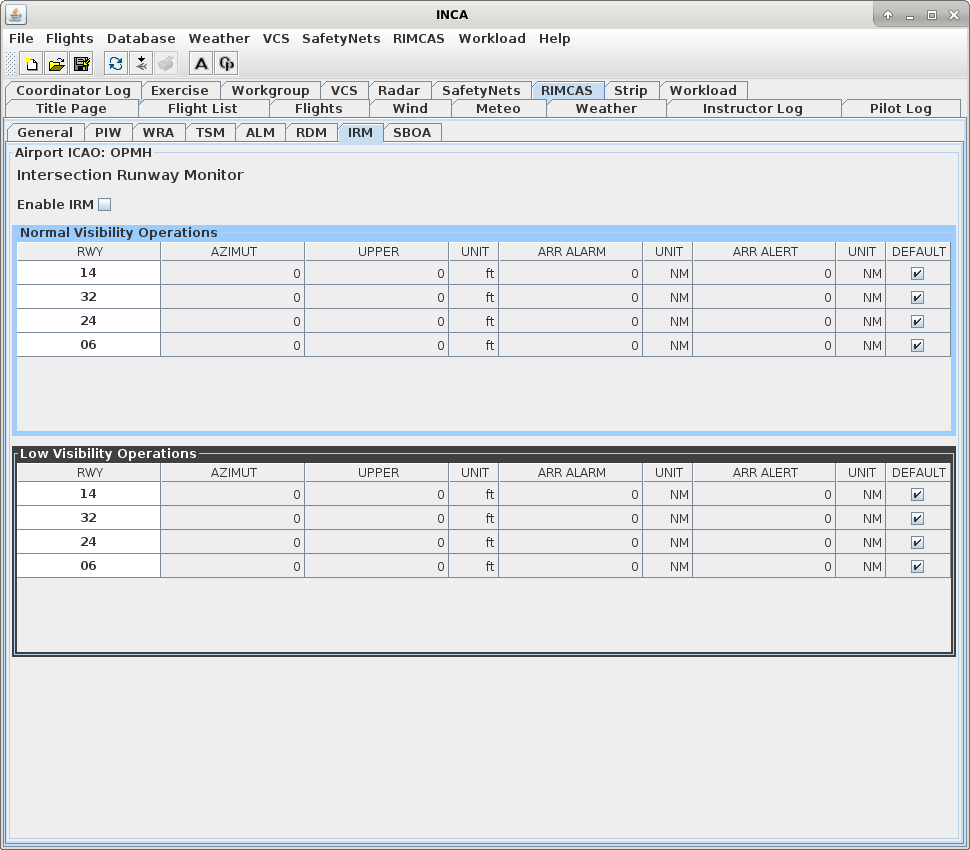
Task: Open the Workload menu in menu bar
Action: 492,38
